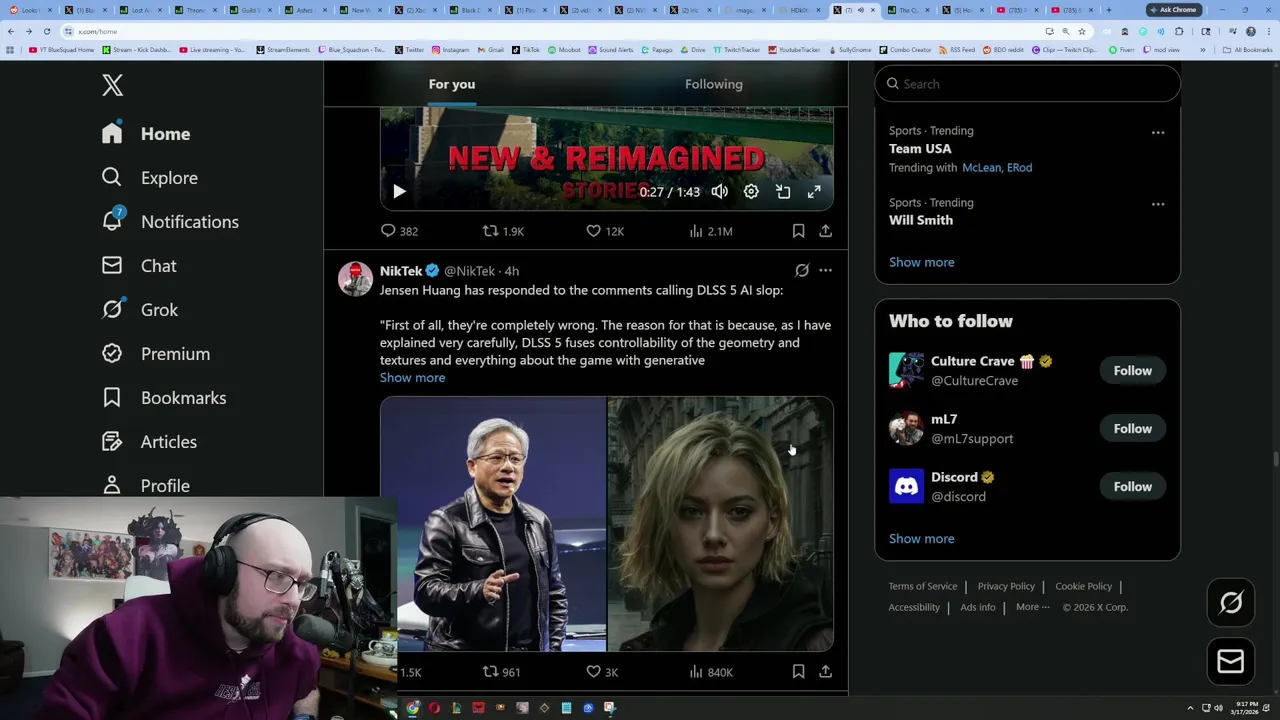Mute the video with the speaker icon

(720, 192)
